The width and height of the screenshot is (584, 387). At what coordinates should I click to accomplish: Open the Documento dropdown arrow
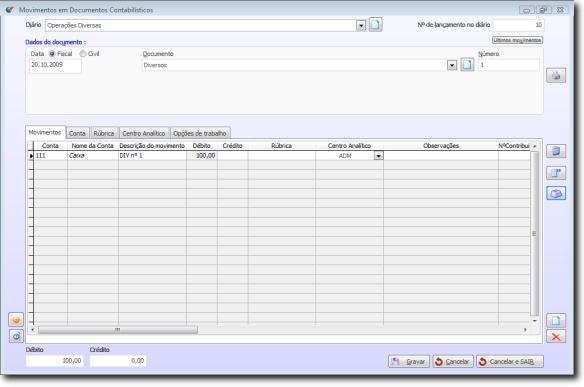click(452, 65)
